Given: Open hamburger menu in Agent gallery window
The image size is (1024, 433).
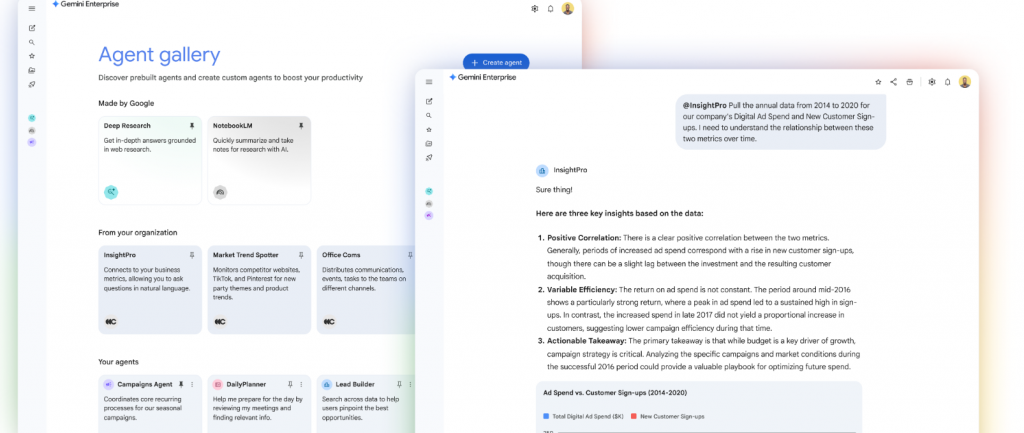Looking at the screenshot, I should coord(32,8).
